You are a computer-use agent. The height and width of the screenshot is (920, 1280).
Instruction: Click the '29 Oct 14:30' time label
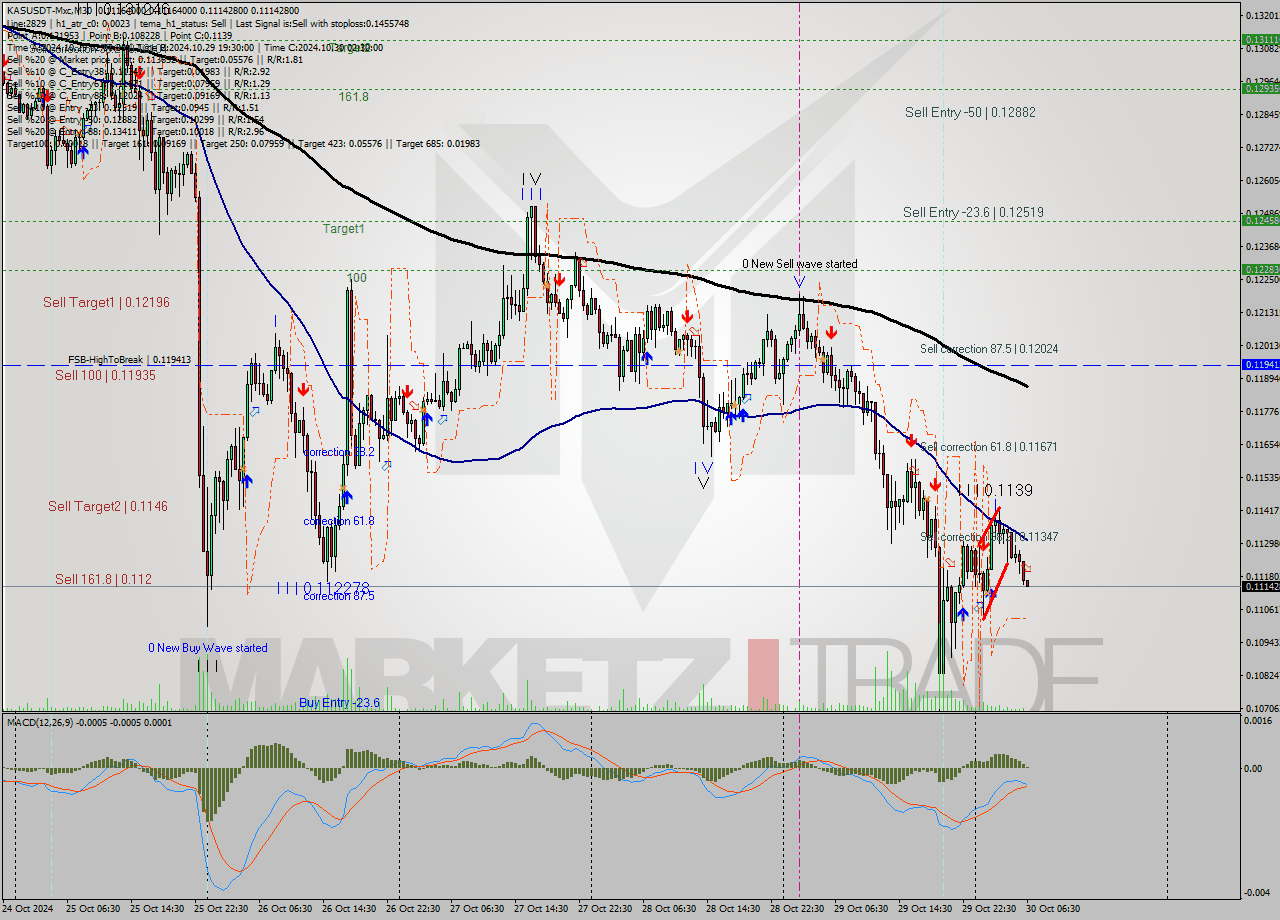pos(925,909)
